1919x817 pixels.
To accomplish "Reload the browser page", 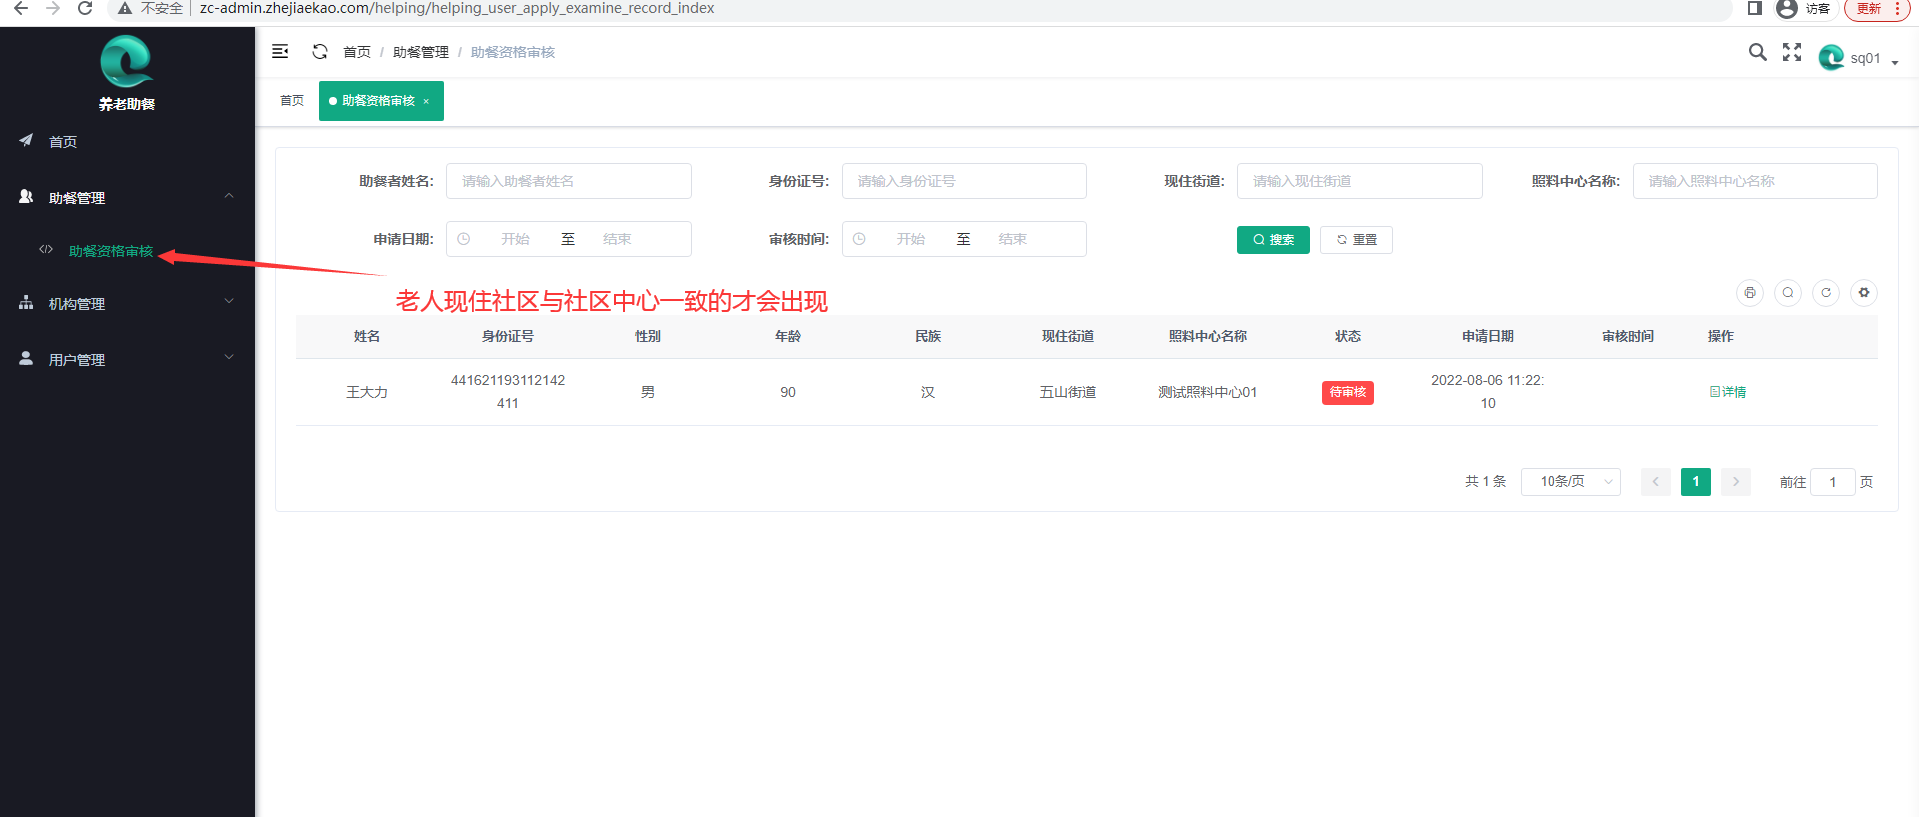I will pos(85,8).
